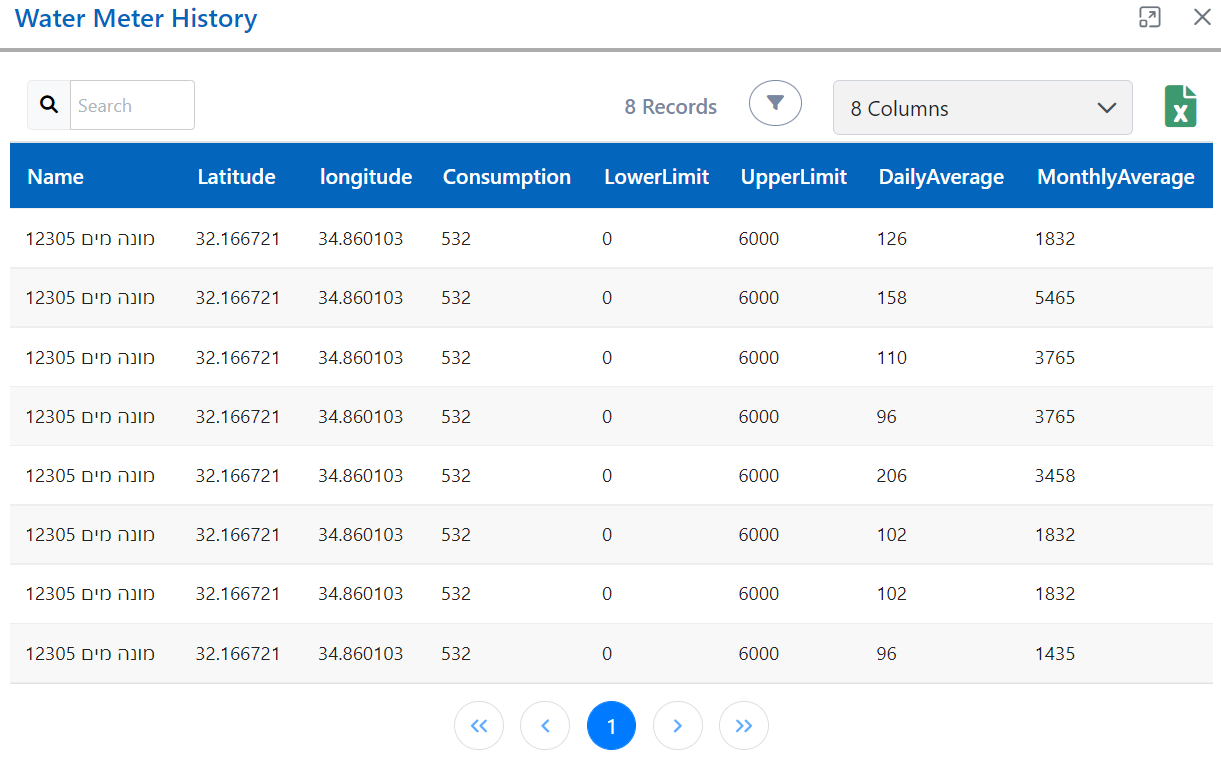Screen dimensions: 1221x762
Task: Click the Search input field
Action: click(x=132, y=104)
